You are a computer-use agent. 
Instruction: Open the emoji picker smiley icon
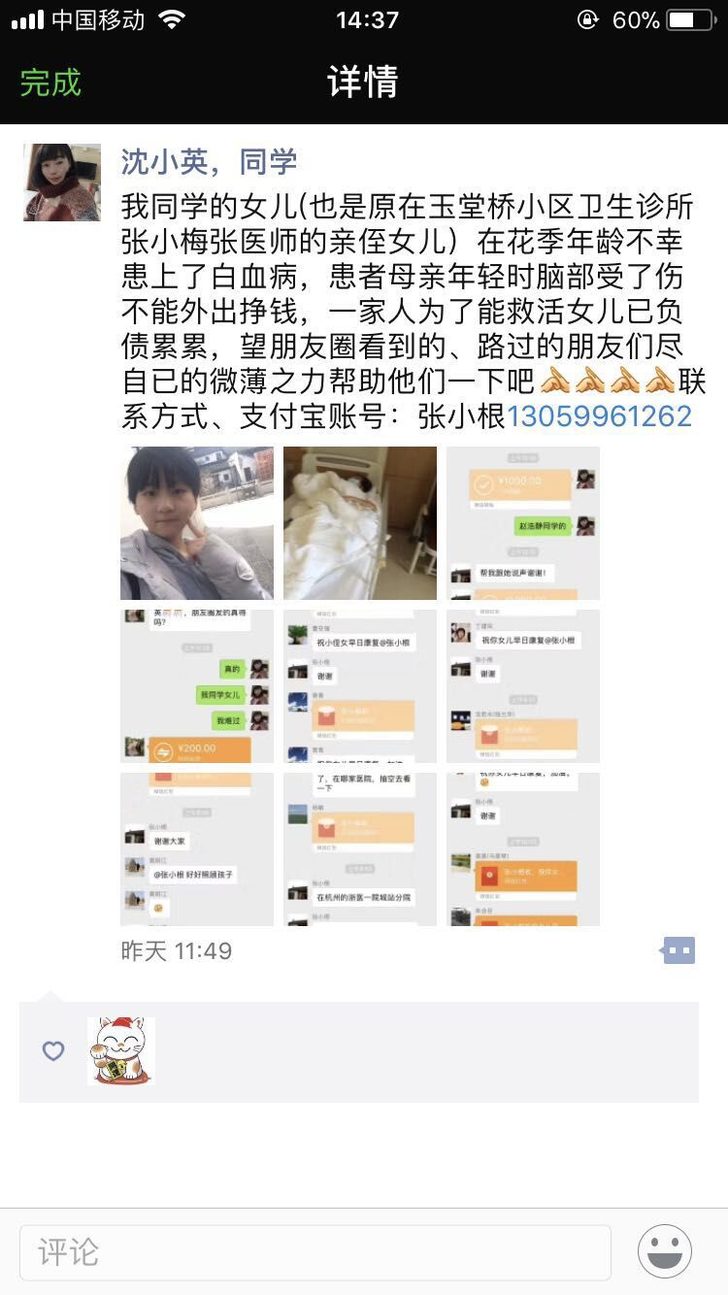[x=665, y=1251]
